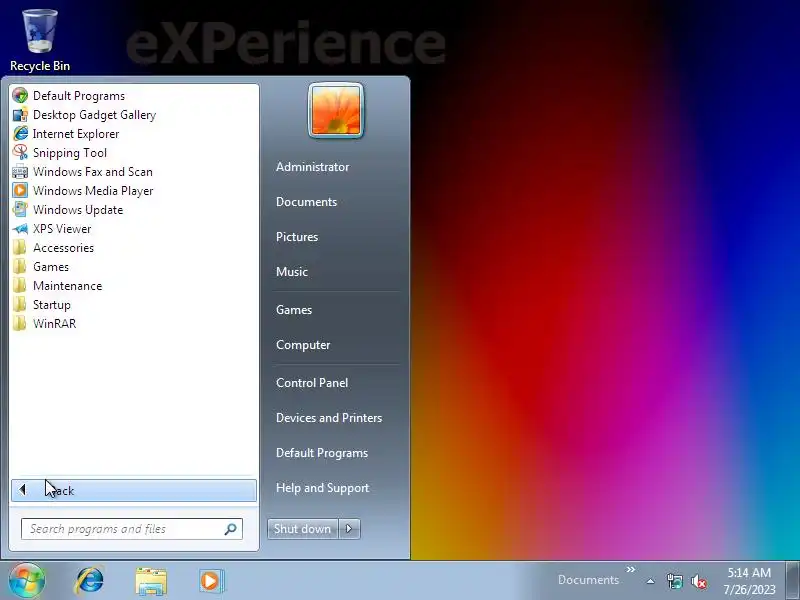Expand the WinRAR folder label

[x=55, y=324]
